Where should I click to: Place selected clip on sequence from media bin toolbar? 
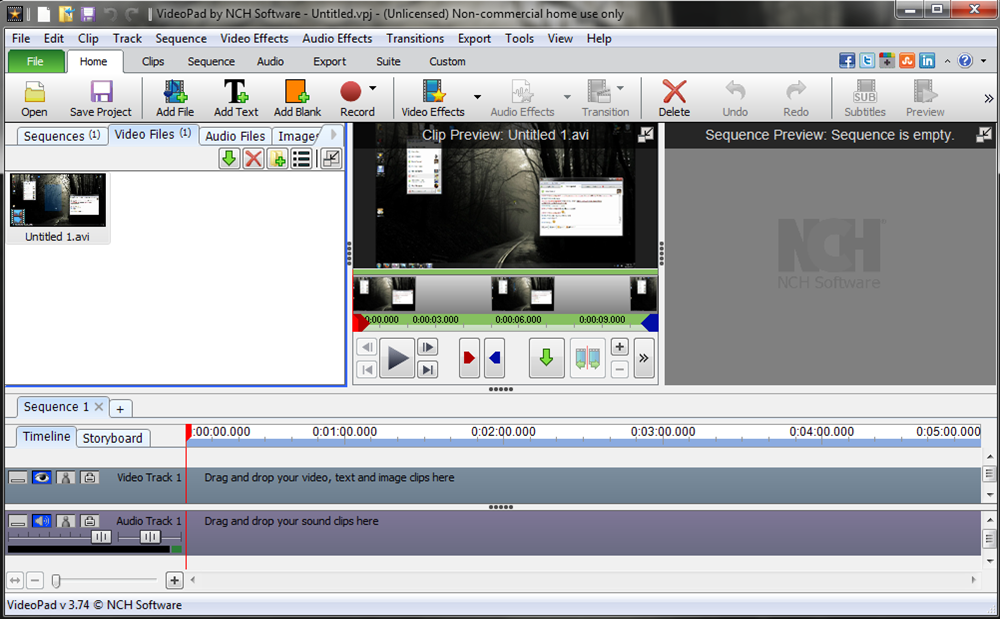tap(229, 158)
